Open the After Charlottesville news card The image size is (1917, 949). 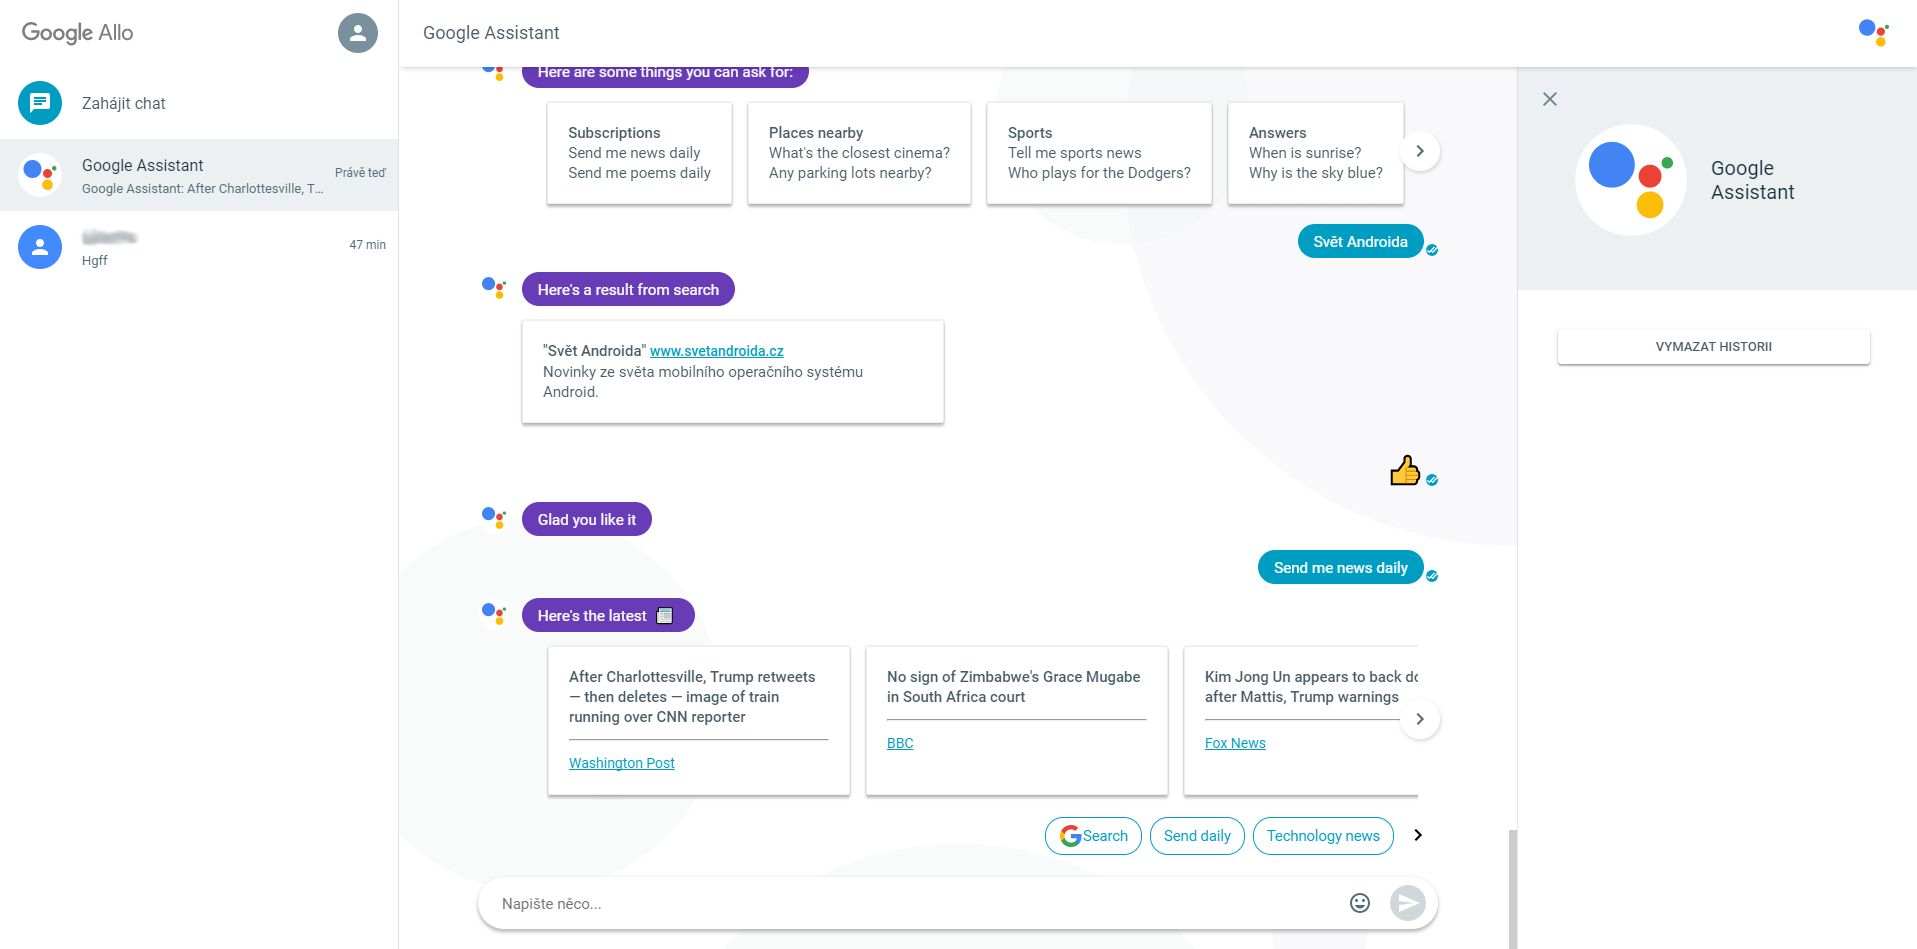(x=699, y=721)
